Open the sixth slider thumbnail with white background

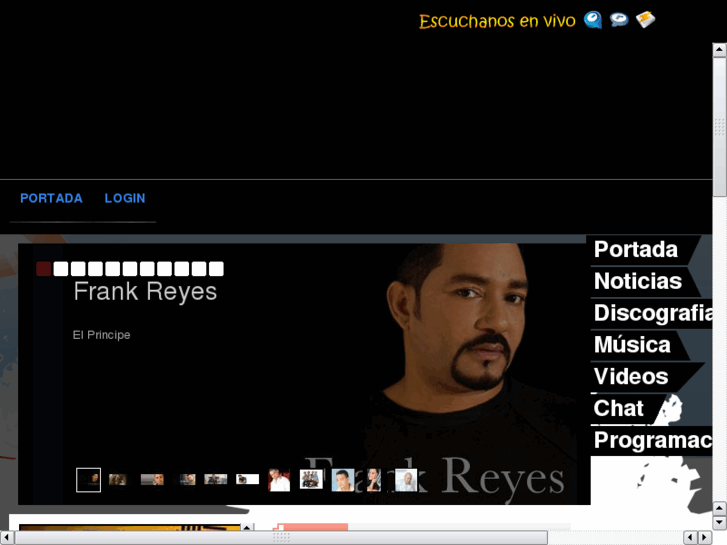click(247, 479)
